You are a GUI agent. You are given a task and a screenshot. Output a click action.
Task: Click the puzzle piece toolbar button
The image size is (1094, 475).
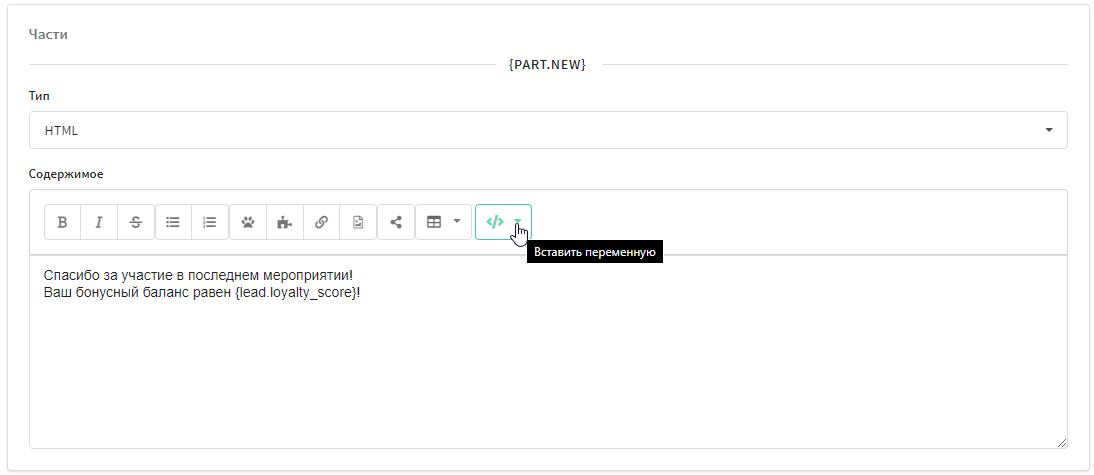coord(284,222)
